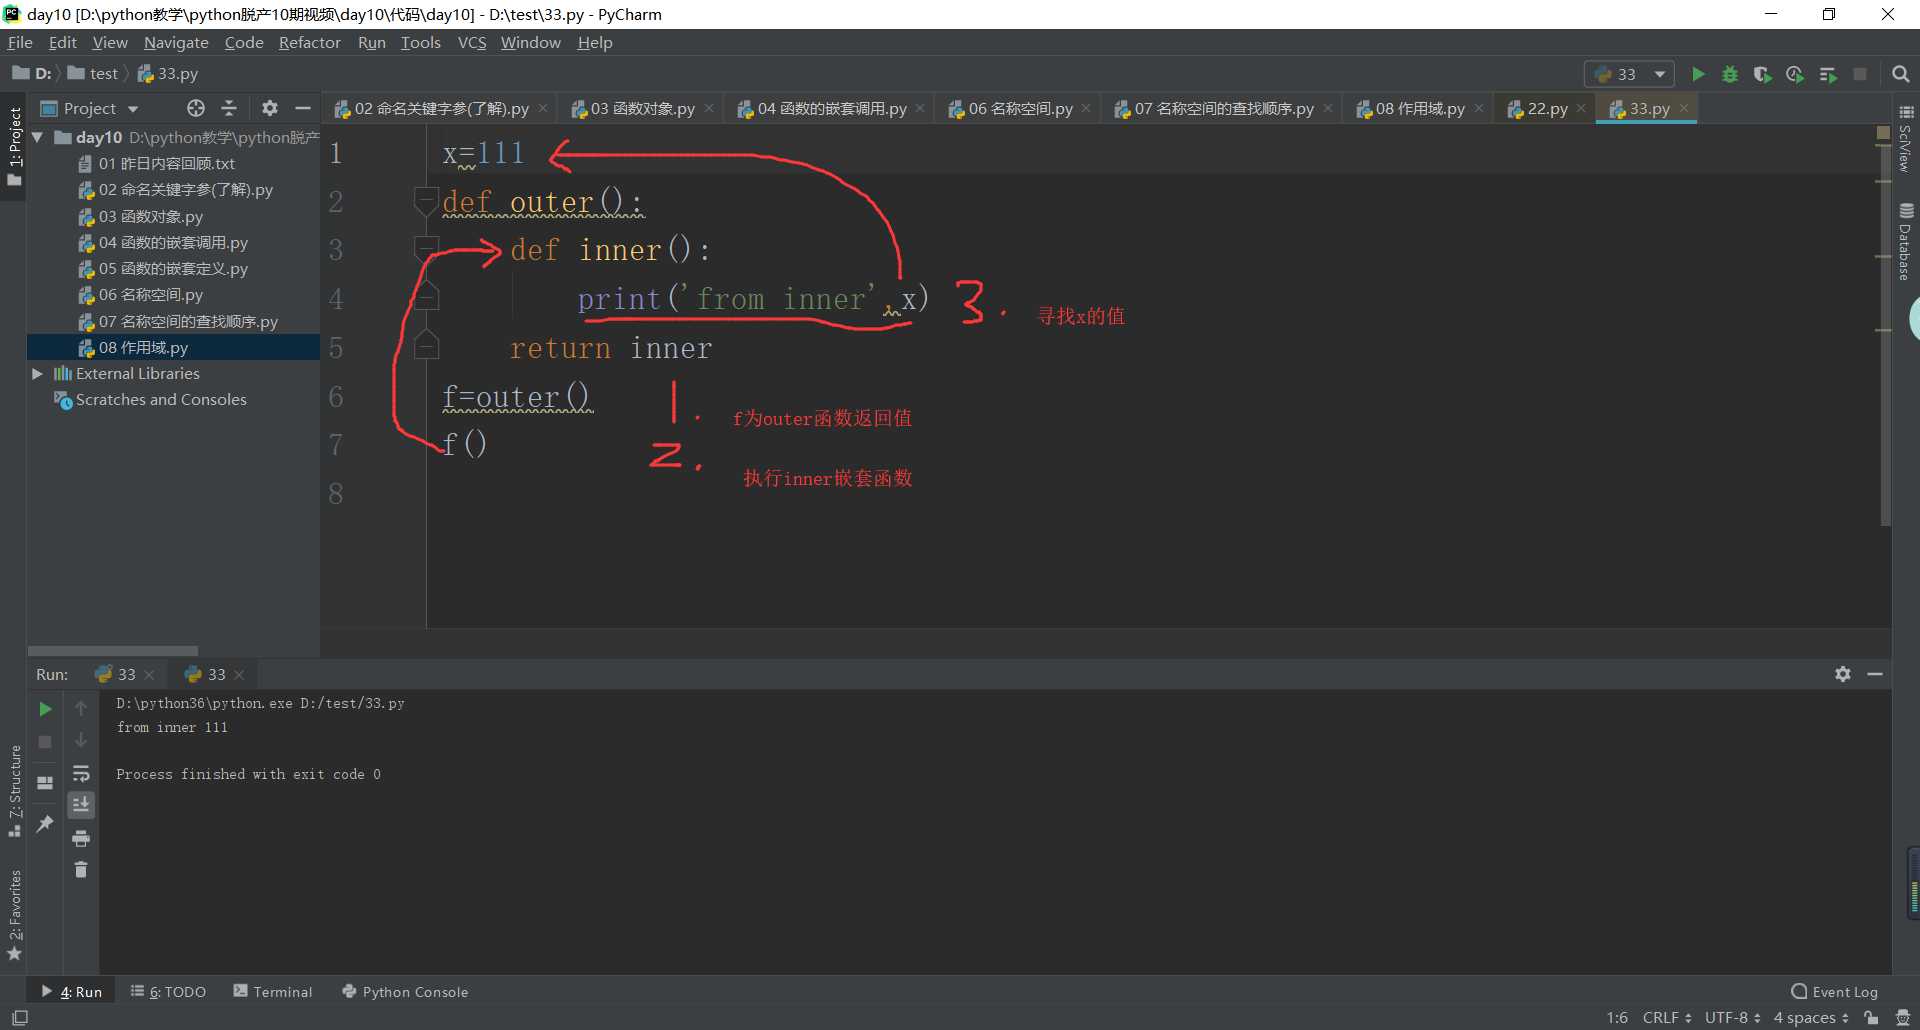1920x1030 pixels.
Task: Click the stop button in top toolbar
Action: click(x=1860, y=74)
